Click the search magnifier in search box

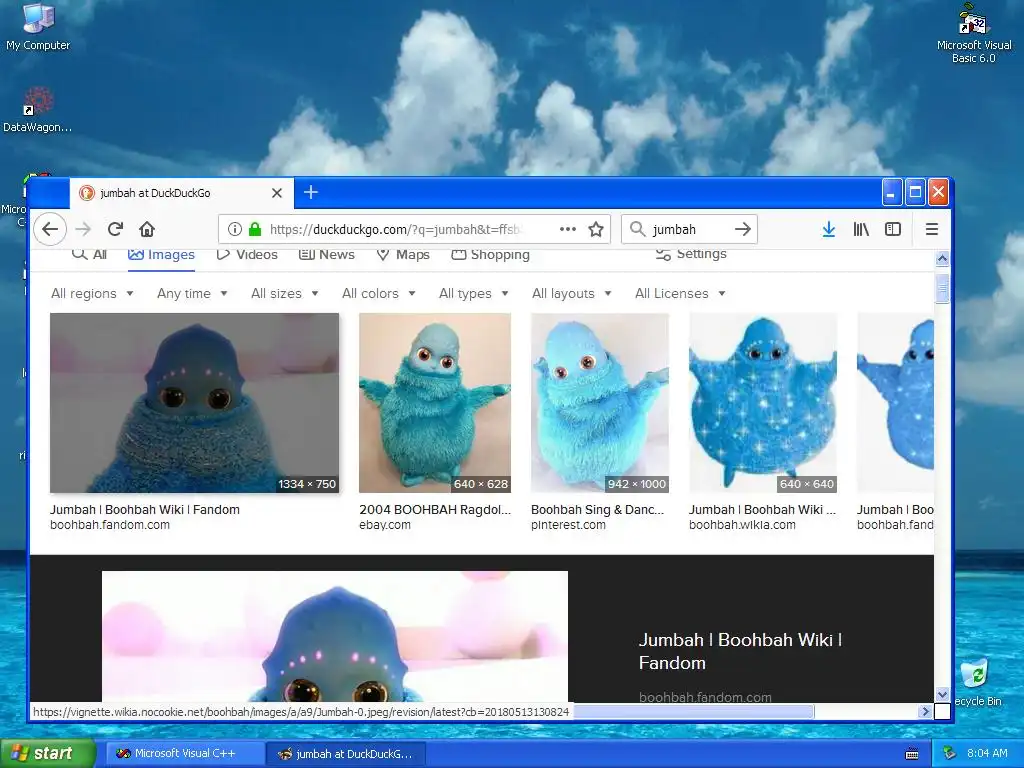(x=637, y=229)
